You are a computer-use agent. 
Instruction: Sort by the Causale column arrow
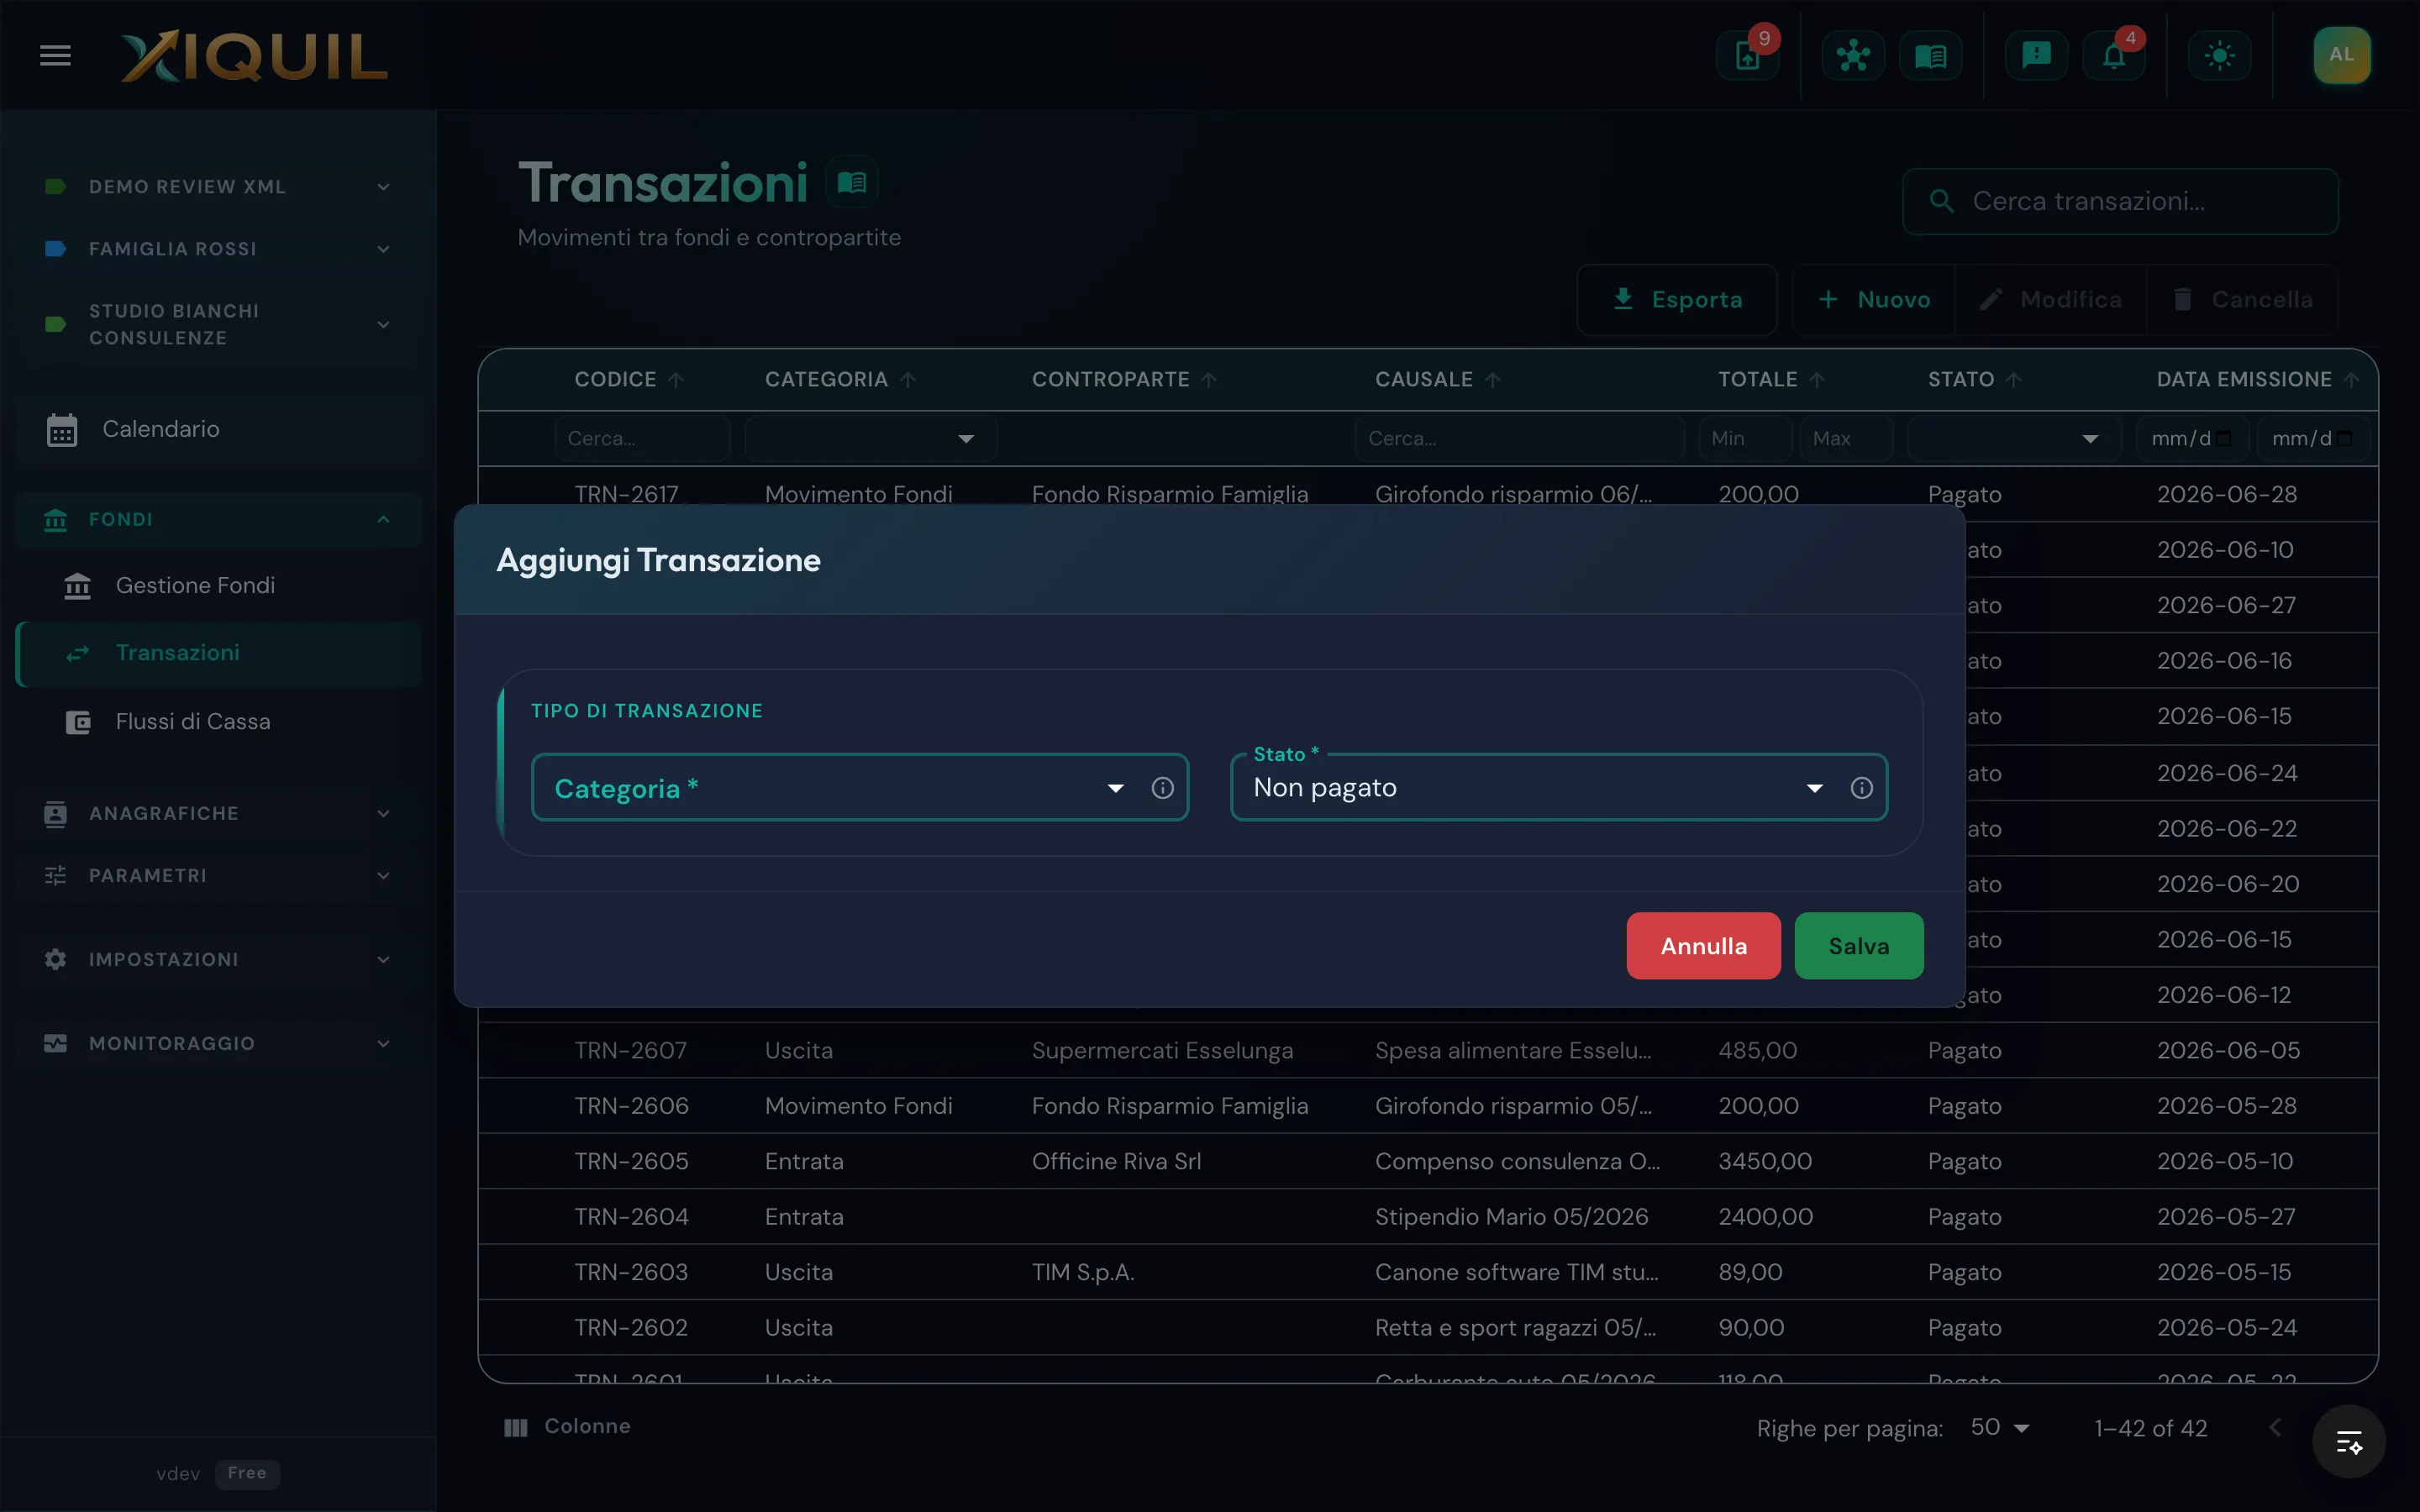1492,380
